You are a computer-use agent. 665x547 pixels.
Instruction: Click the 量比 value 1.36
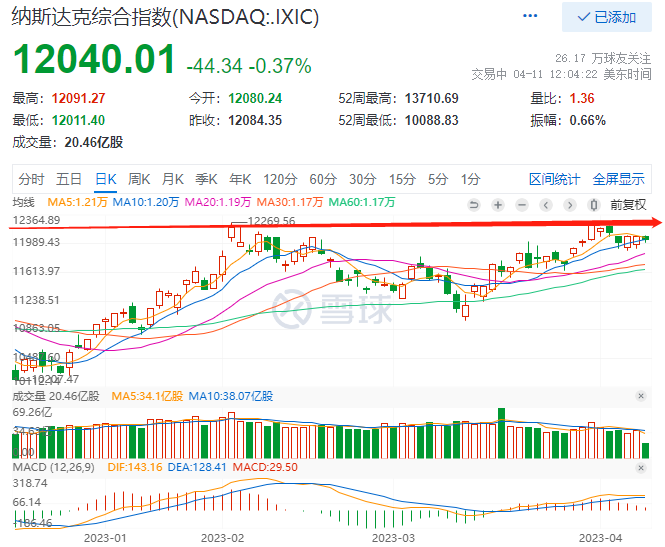(x=582, y=98)
